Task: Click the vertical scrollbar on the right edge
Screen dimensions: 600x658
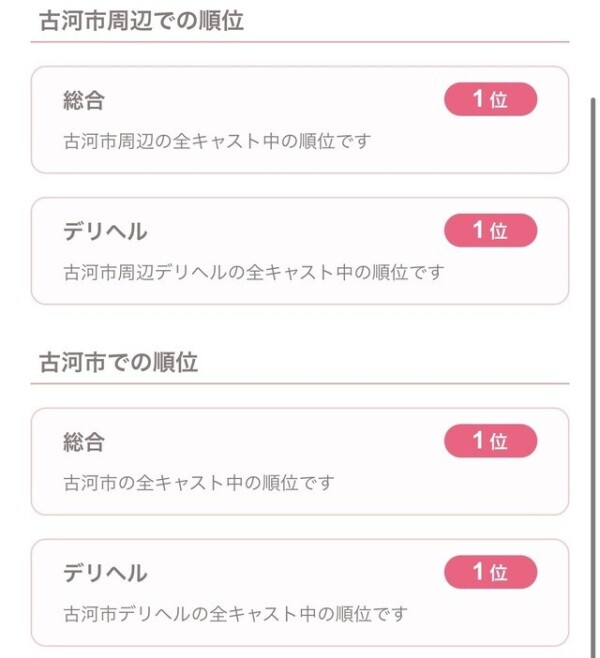Action: click(593, 350)
